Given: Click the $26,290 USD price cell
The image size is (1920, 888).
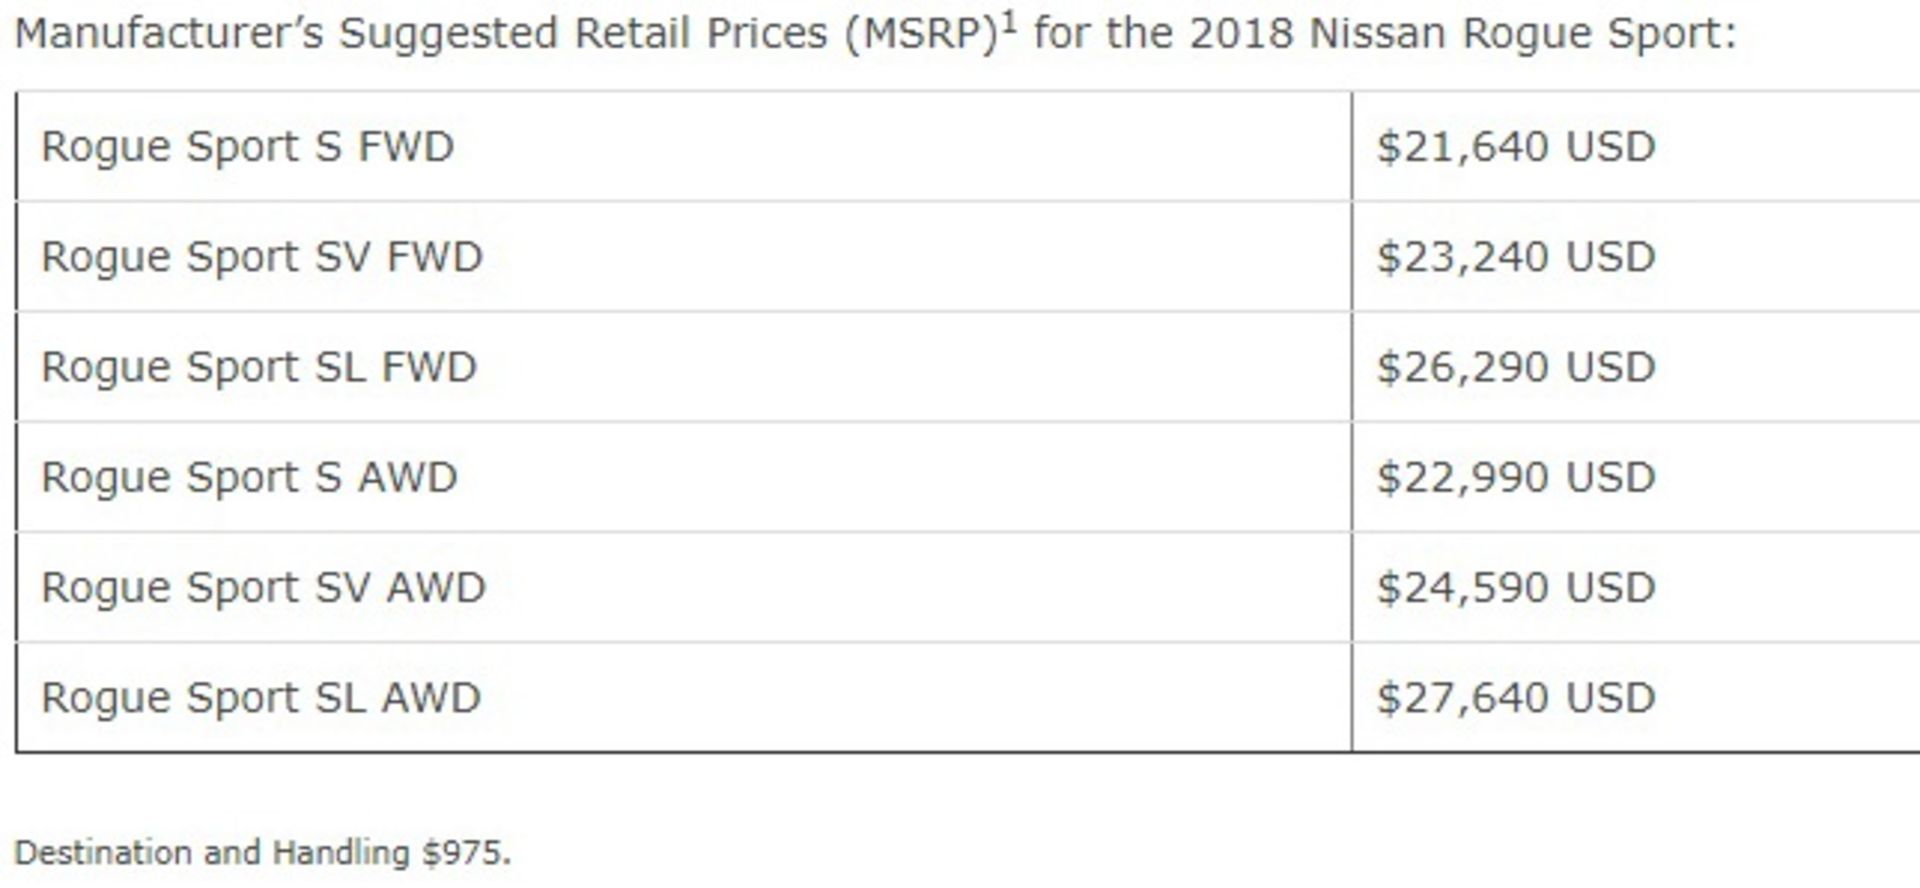Looking at the screenshot, I should pyautogui.click(x=1636, y=367).
